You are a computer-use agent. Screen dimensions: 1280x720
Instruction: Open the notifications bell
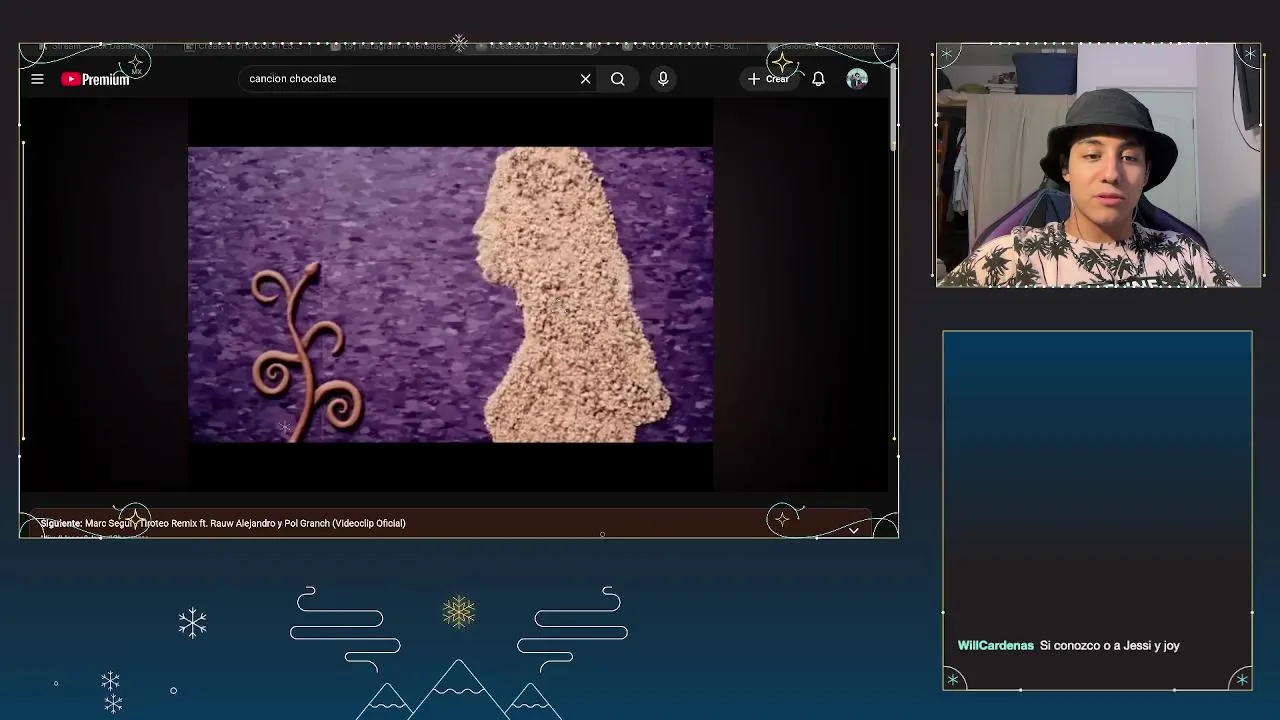(x=819, y=79)
